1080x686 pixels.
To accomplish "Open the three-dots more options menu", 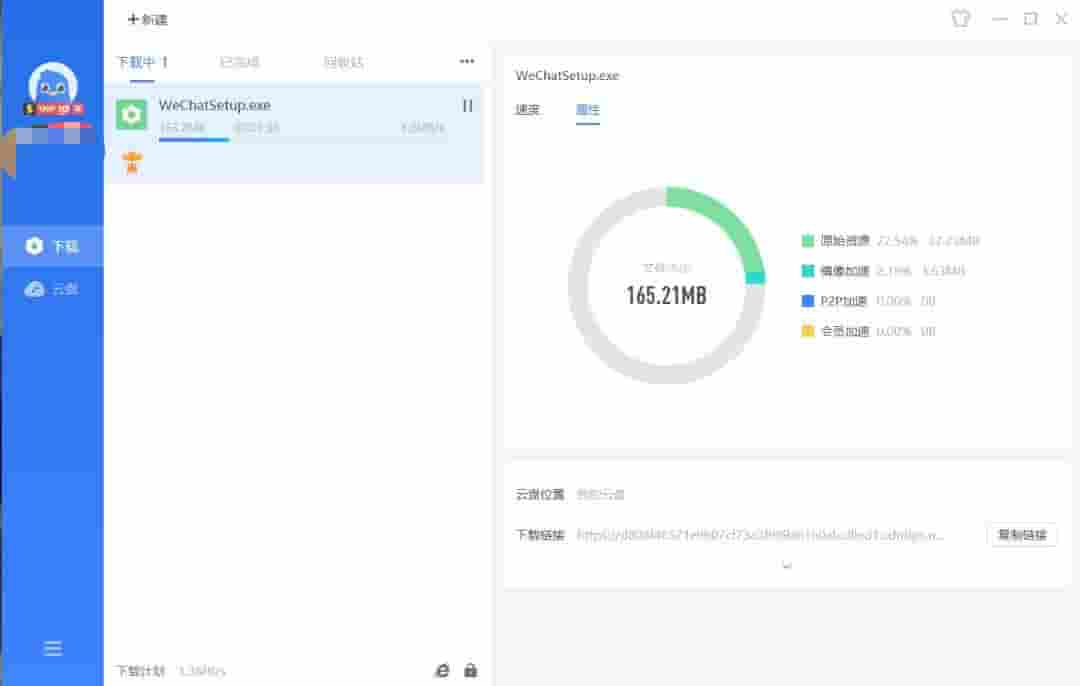I will coord(466,61).
